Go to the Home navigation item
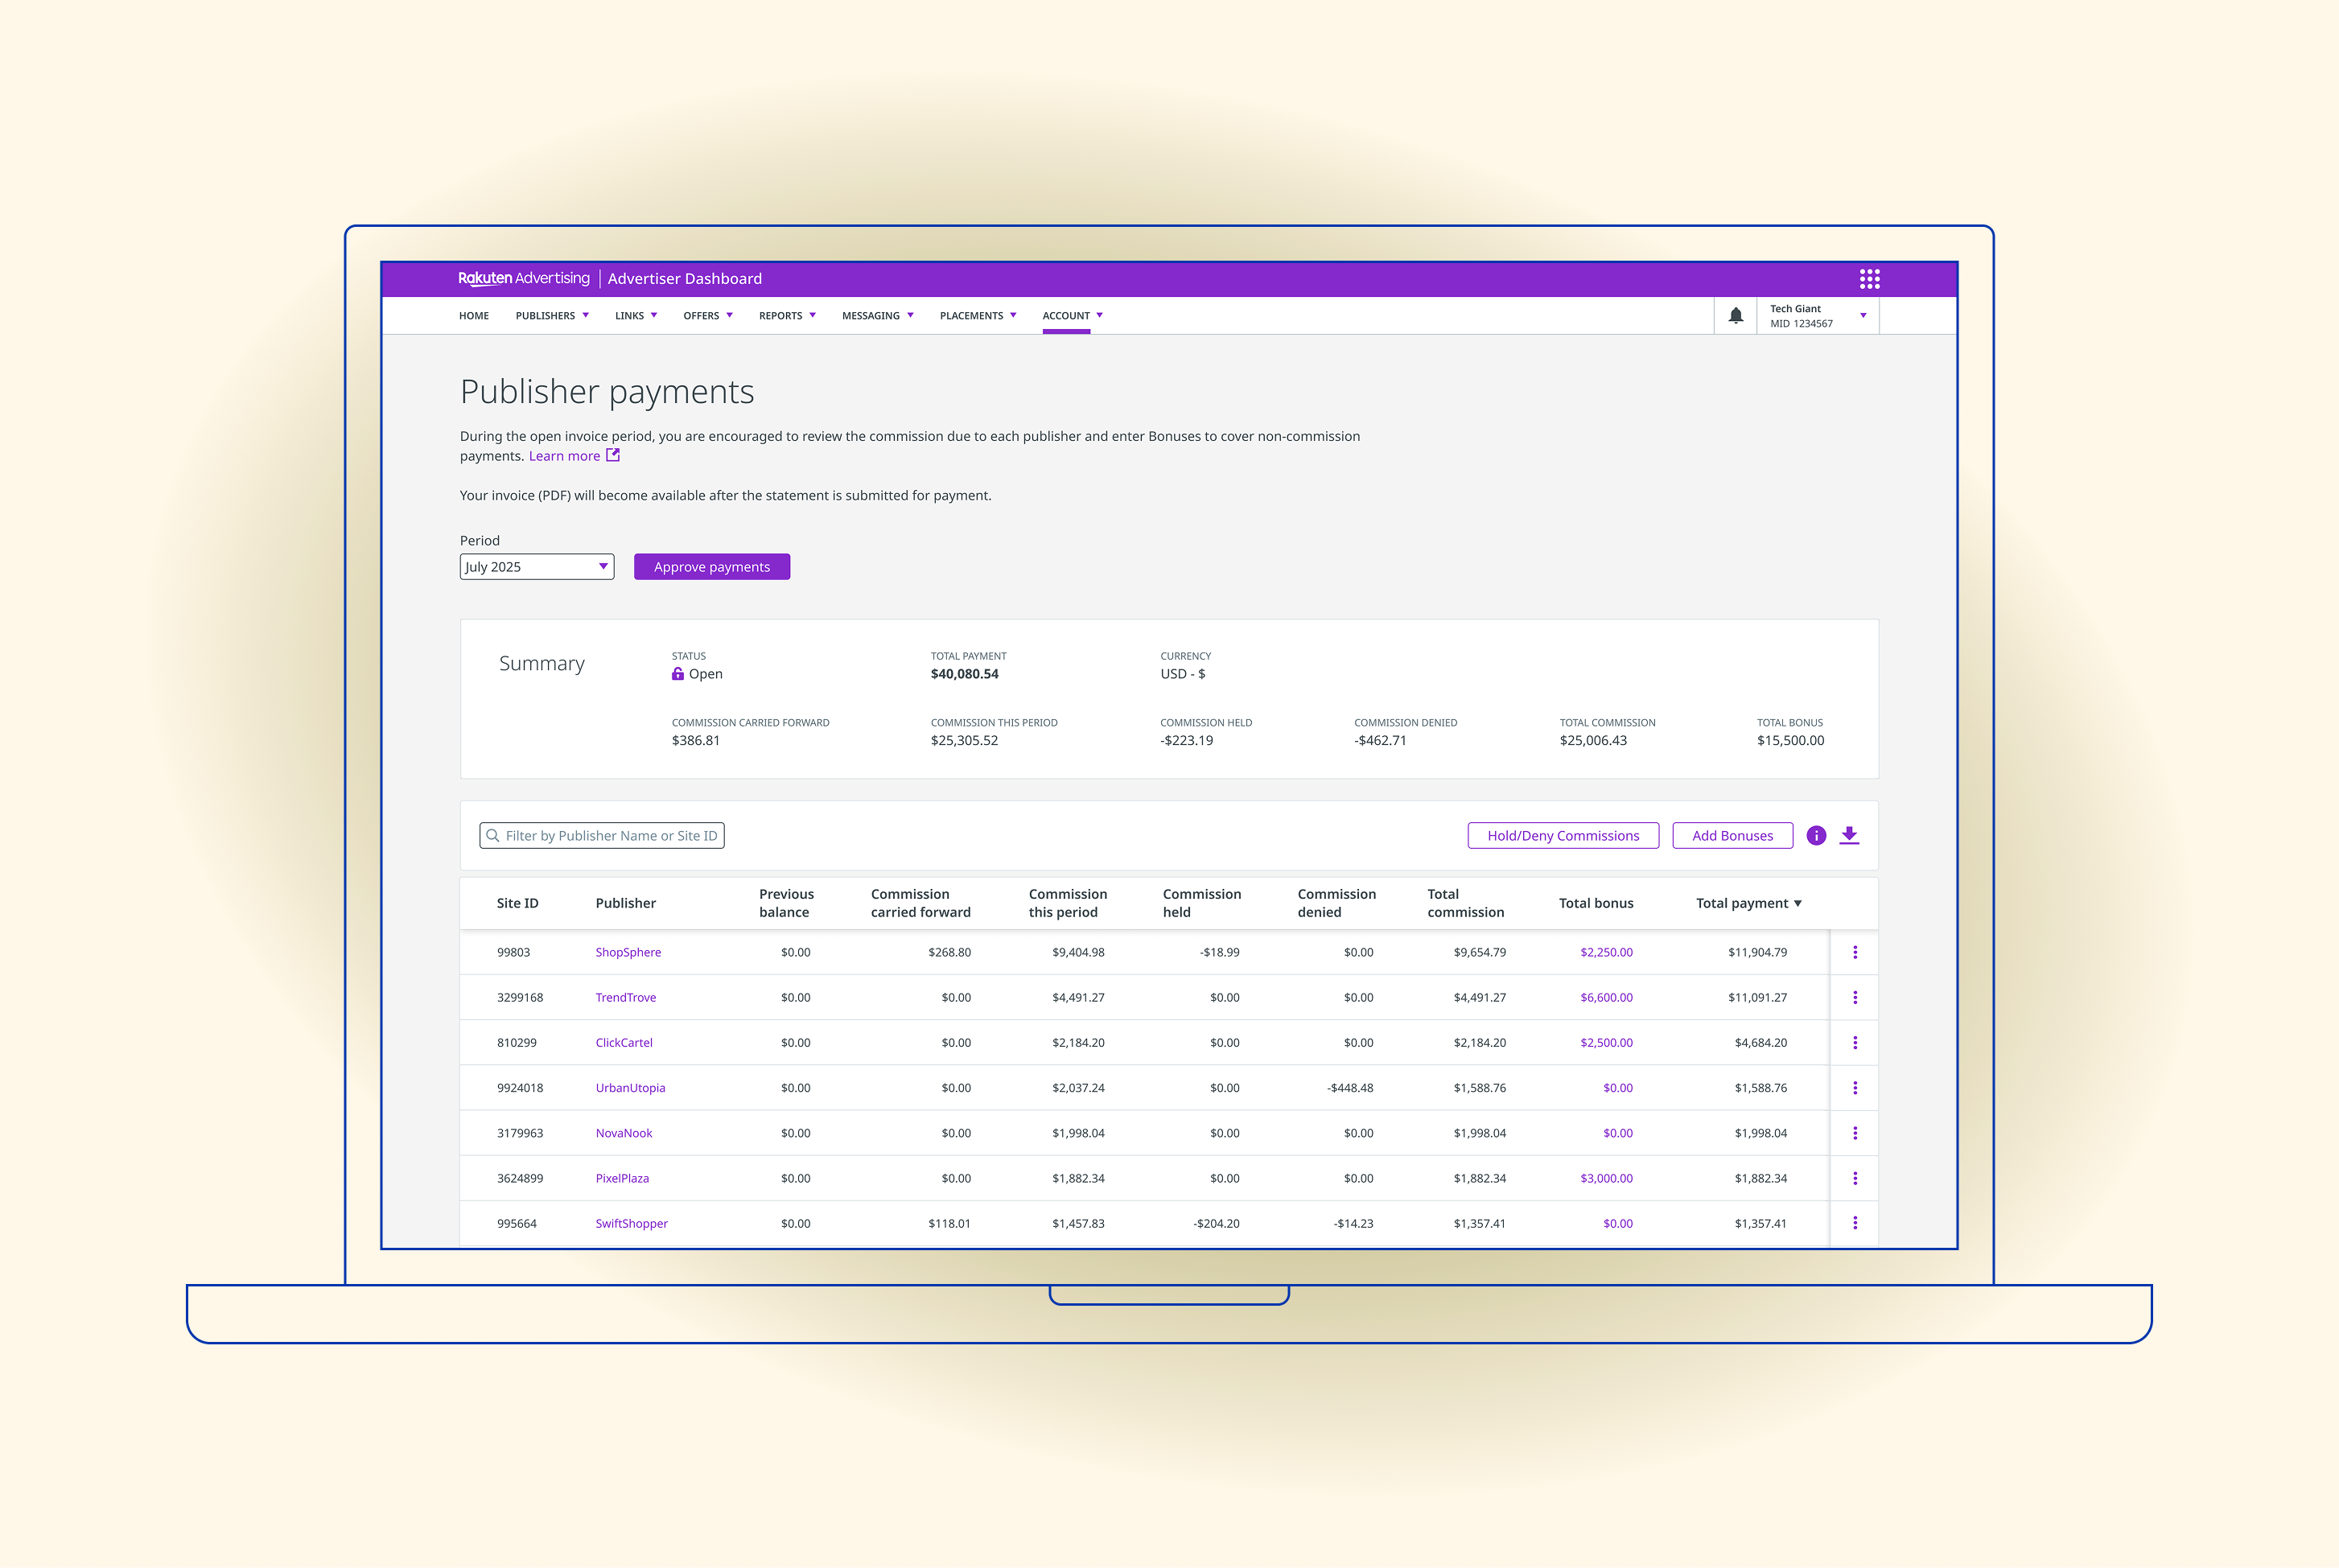2339x1568 pixels. click(x=474, y=316)
